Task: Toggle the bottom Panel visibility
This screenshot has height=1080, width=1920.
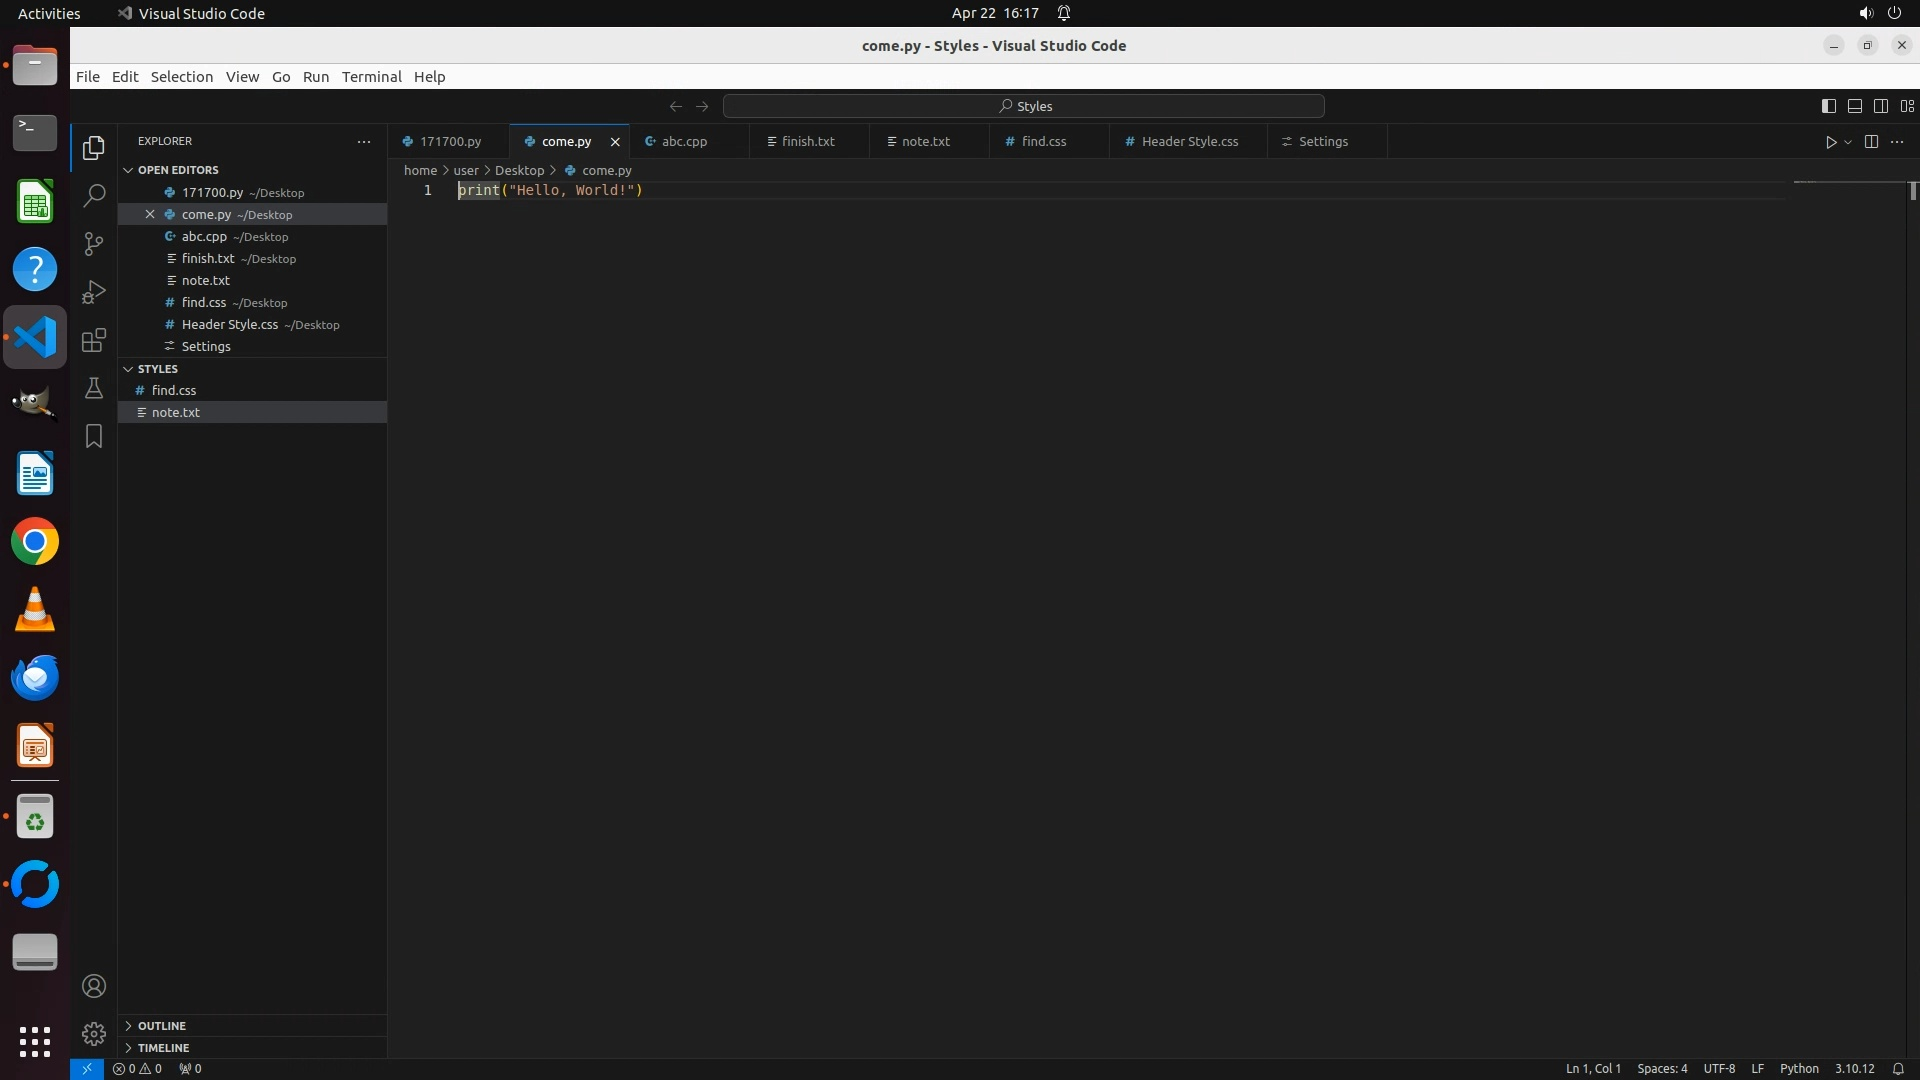Action: [x=1854, y=106]
